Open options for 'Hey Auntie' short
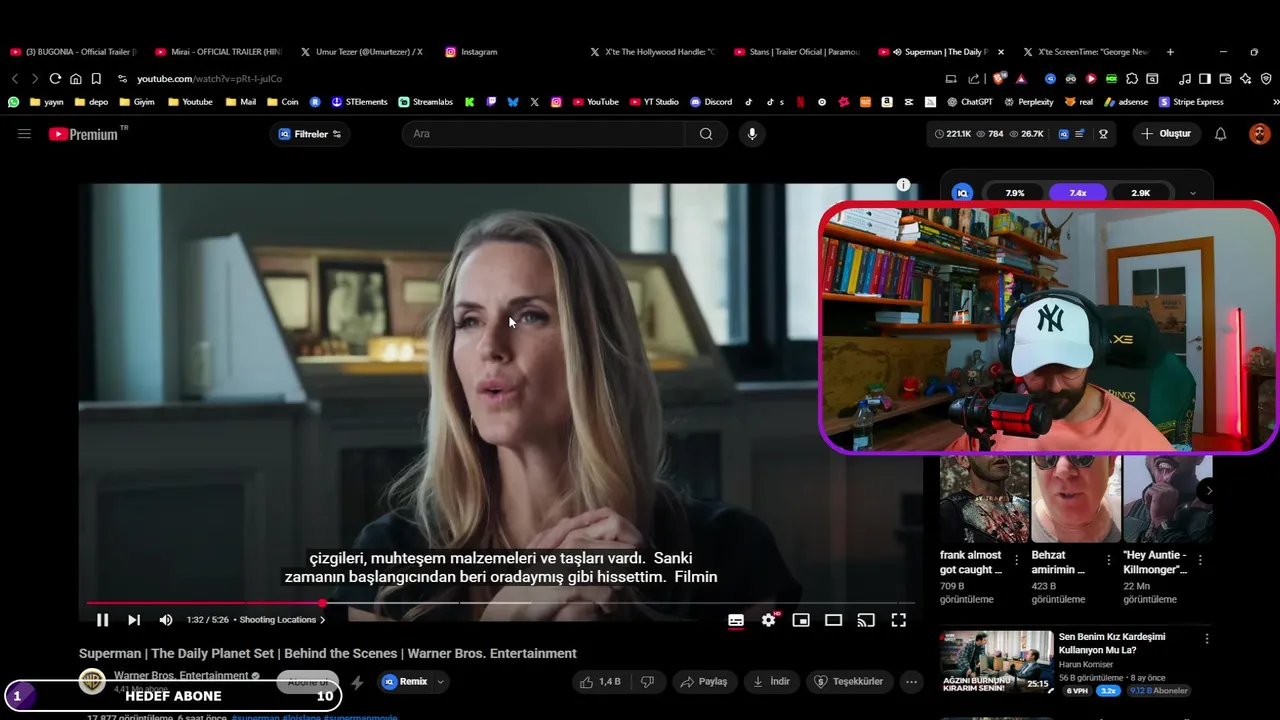The width and height of the screenshot is (1280, 720). tap(1200, 560)
